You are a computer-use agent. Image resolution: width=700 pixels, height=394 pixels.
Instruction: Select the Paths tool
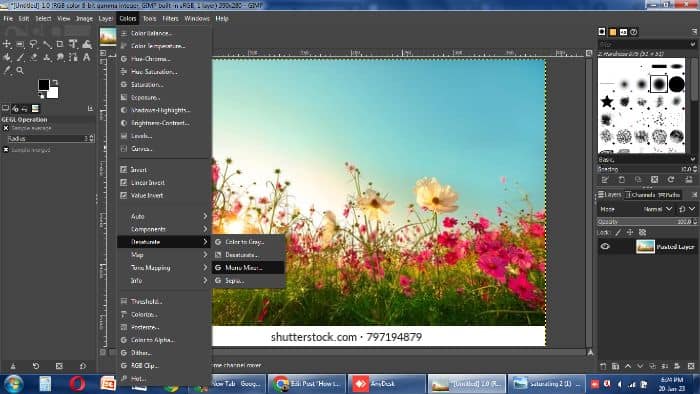pyautogui.click(x=73, y=57)
